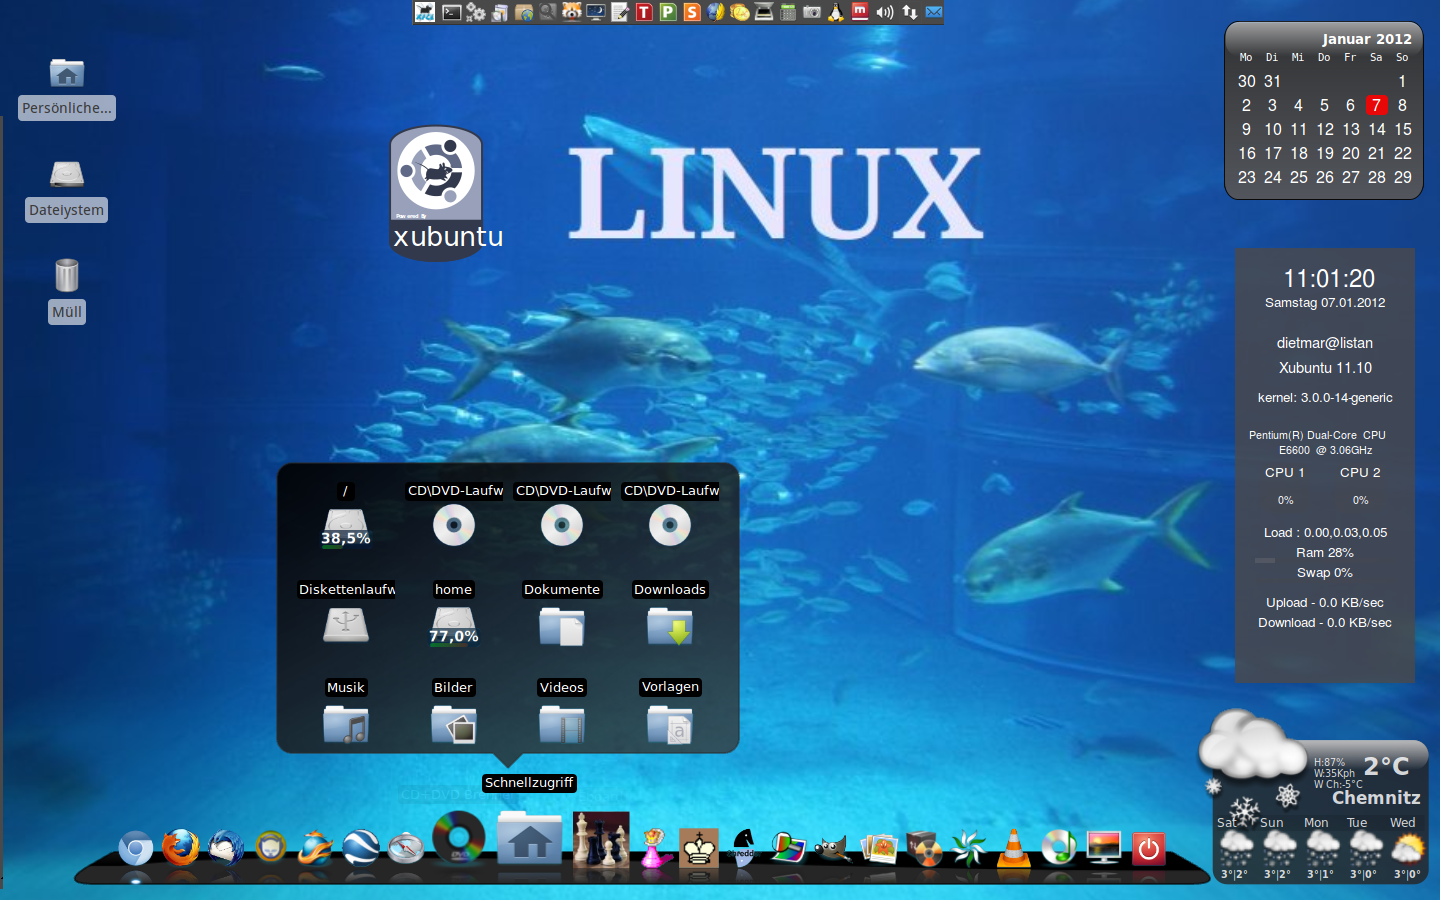Open the Downloads folder in popup
The width and height of the screenshot is (1440, 900).
[x=670, y=626]
